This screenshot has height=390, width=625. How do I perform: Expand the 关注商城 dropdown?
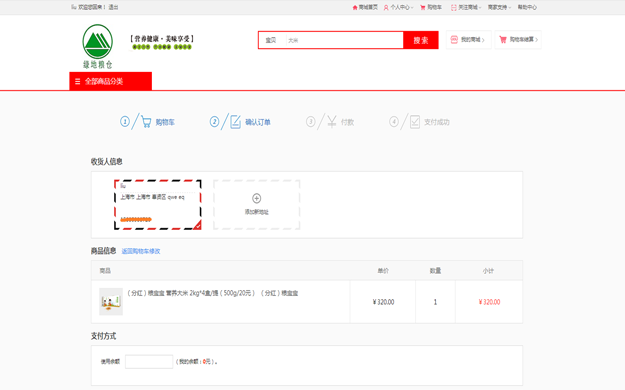466,8
